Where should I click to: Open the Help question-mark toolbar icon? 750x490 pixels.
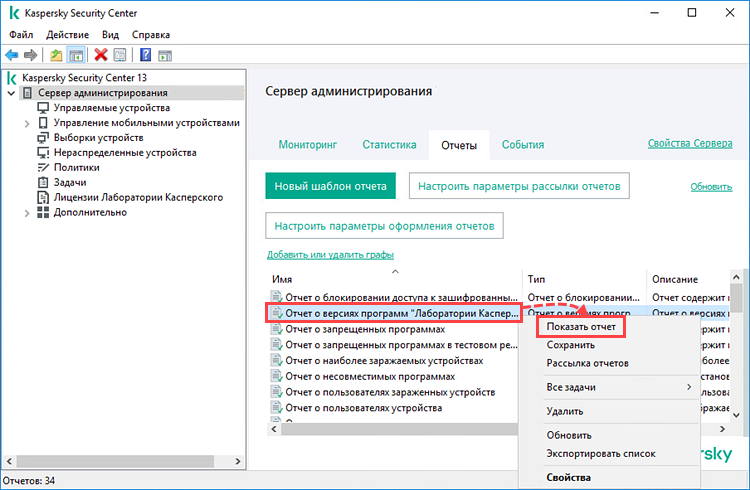click(145, 55)
